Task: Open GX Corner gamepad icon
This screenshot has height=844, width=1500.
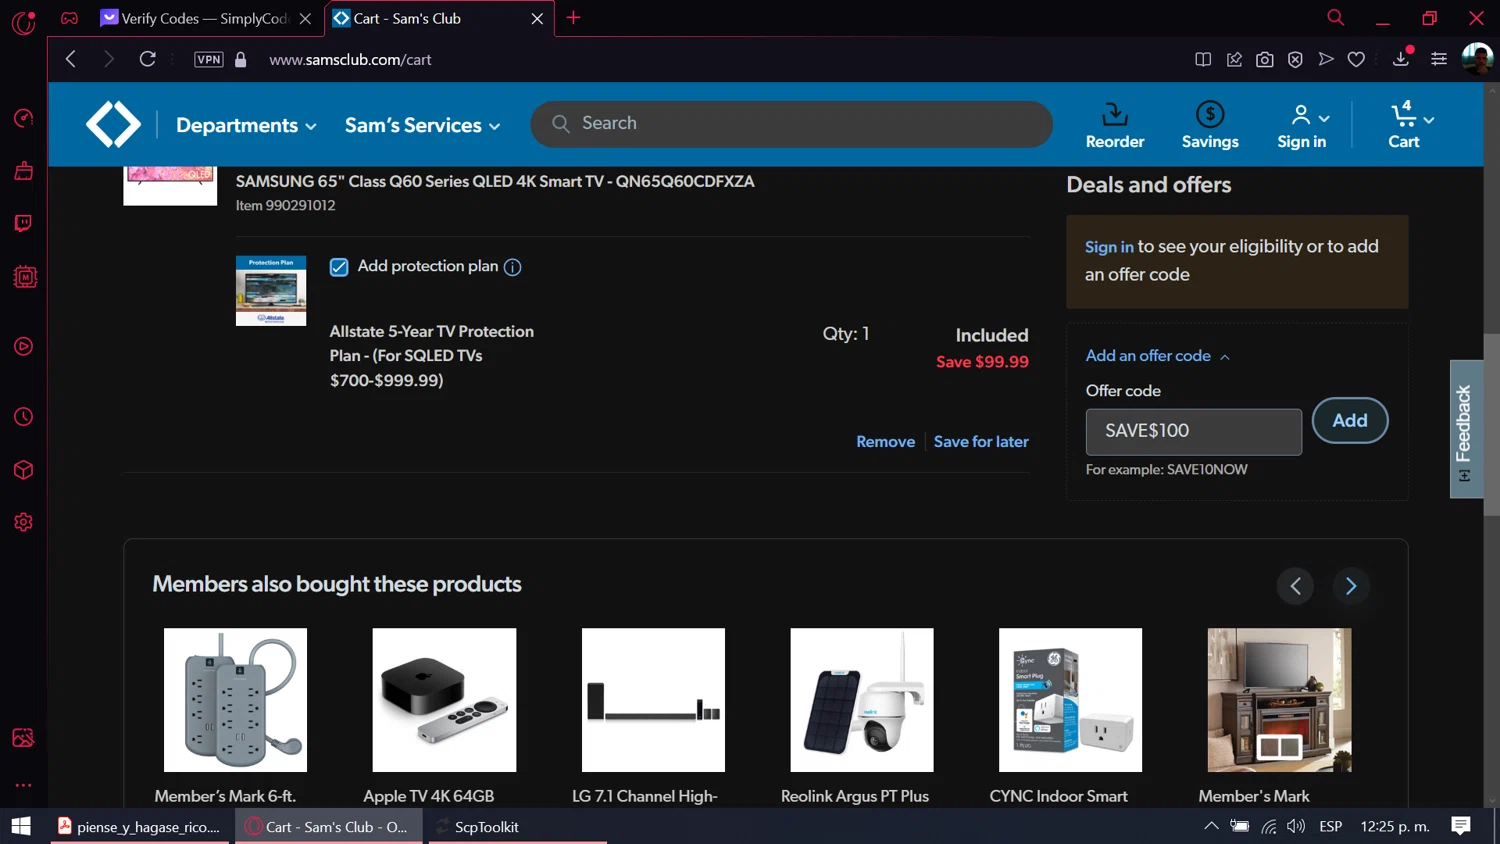Action: 69,18
